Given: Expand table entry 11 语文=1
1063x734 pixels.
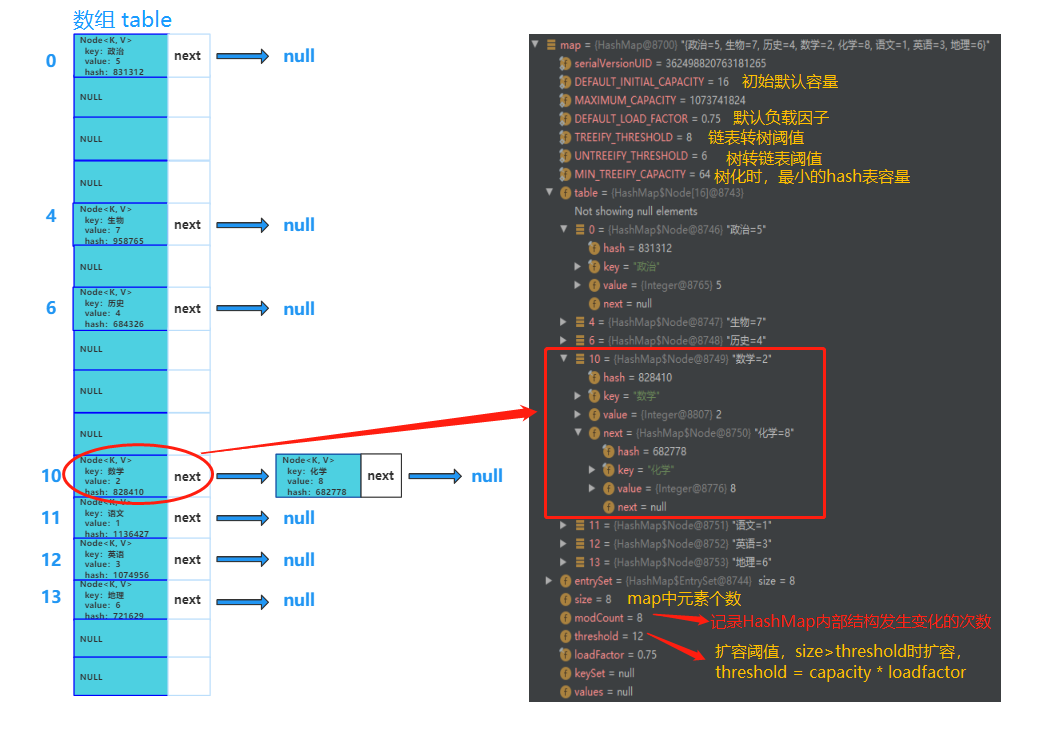Looking at the screenshot, I should click(x=564, y=525).
